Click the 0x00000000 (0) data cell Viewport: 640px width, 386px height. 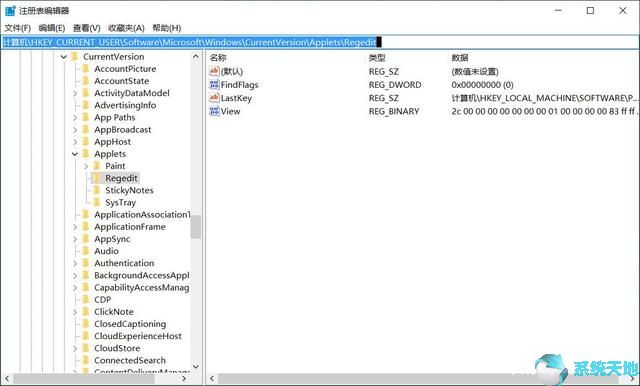[482, 85]
